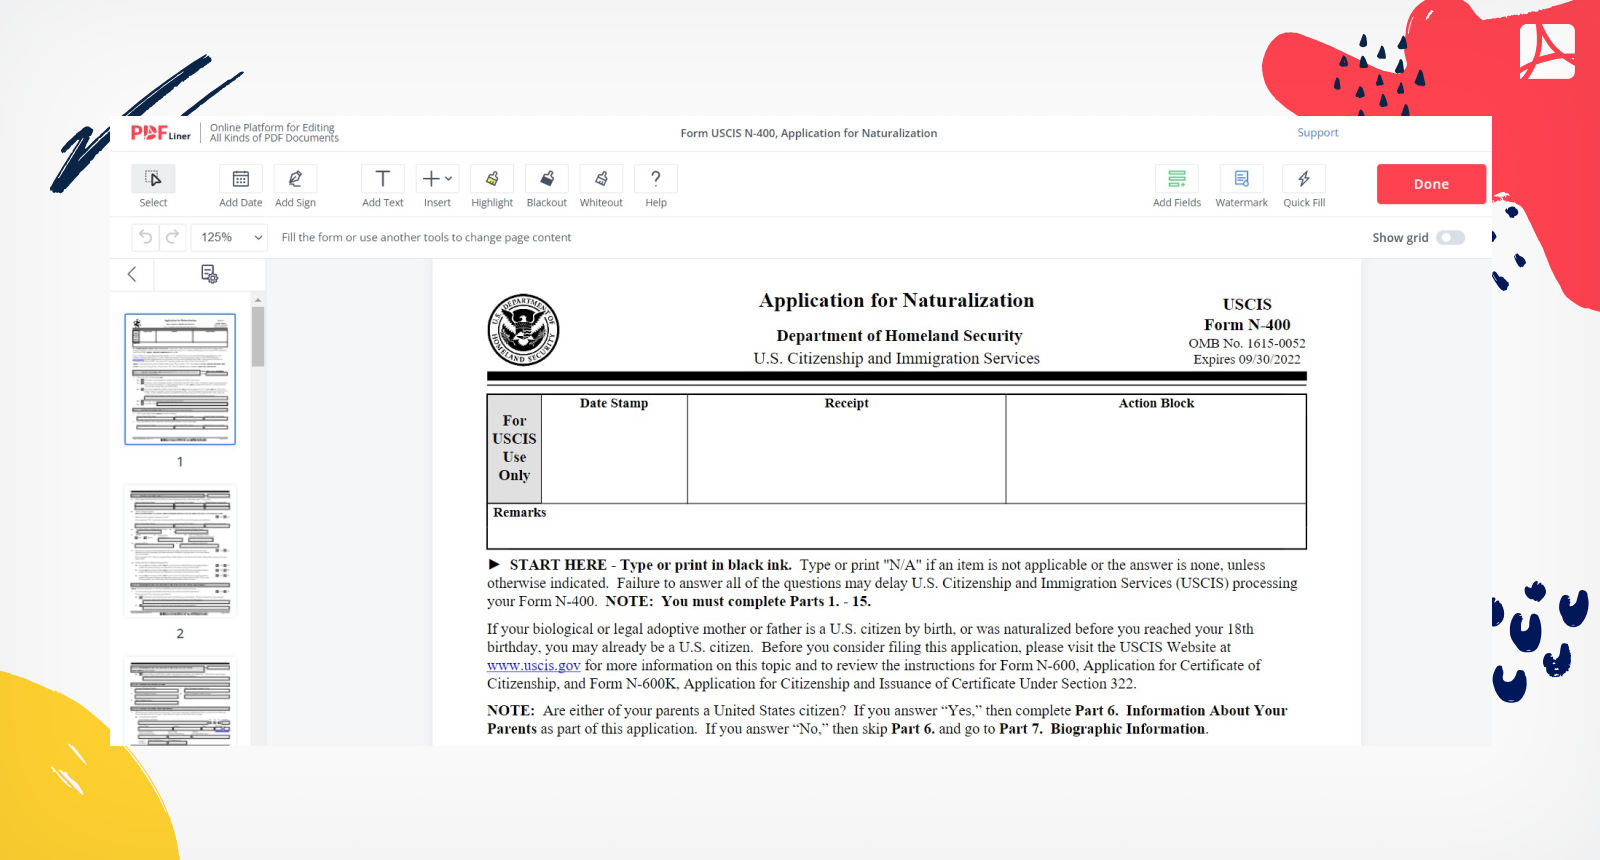Undo the last action
Screen dimensions: 1600x860
tap(145, 237)
